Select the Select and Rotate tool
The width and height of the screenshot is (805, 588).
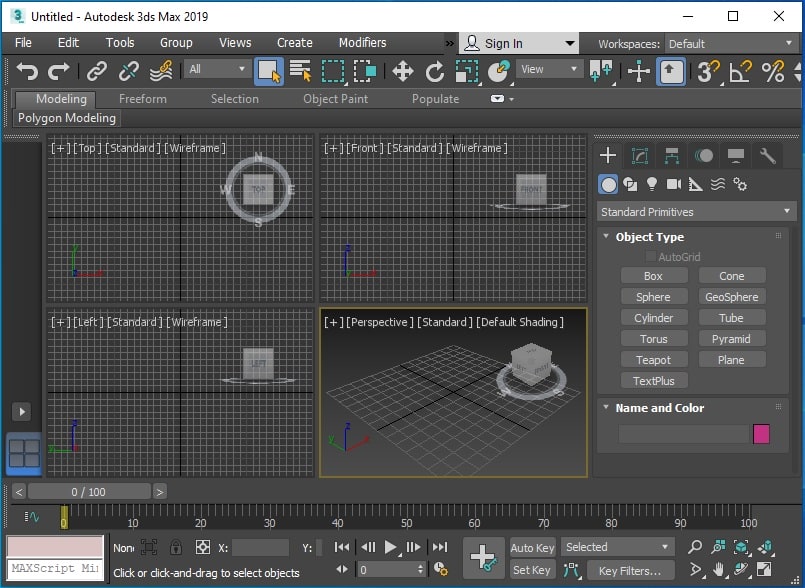pyautogui.click(x=435, y=71)
